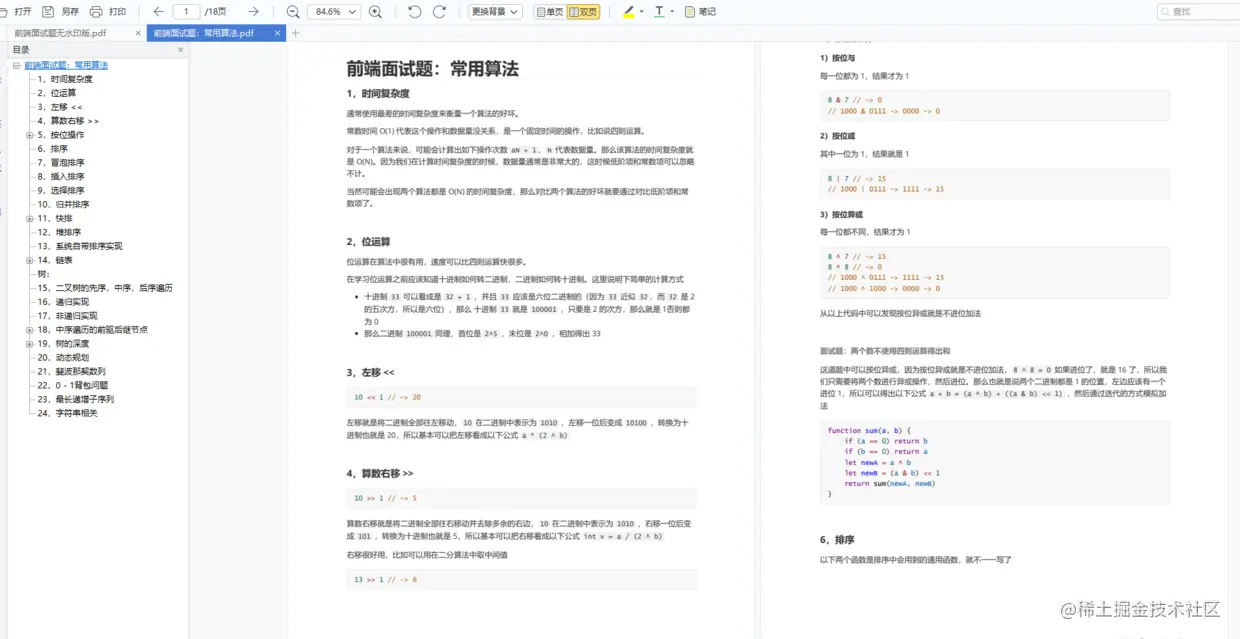Viewport: 1240px width, 639px height.
Task: Select the 树： outline entry
Action: point(43,274)
